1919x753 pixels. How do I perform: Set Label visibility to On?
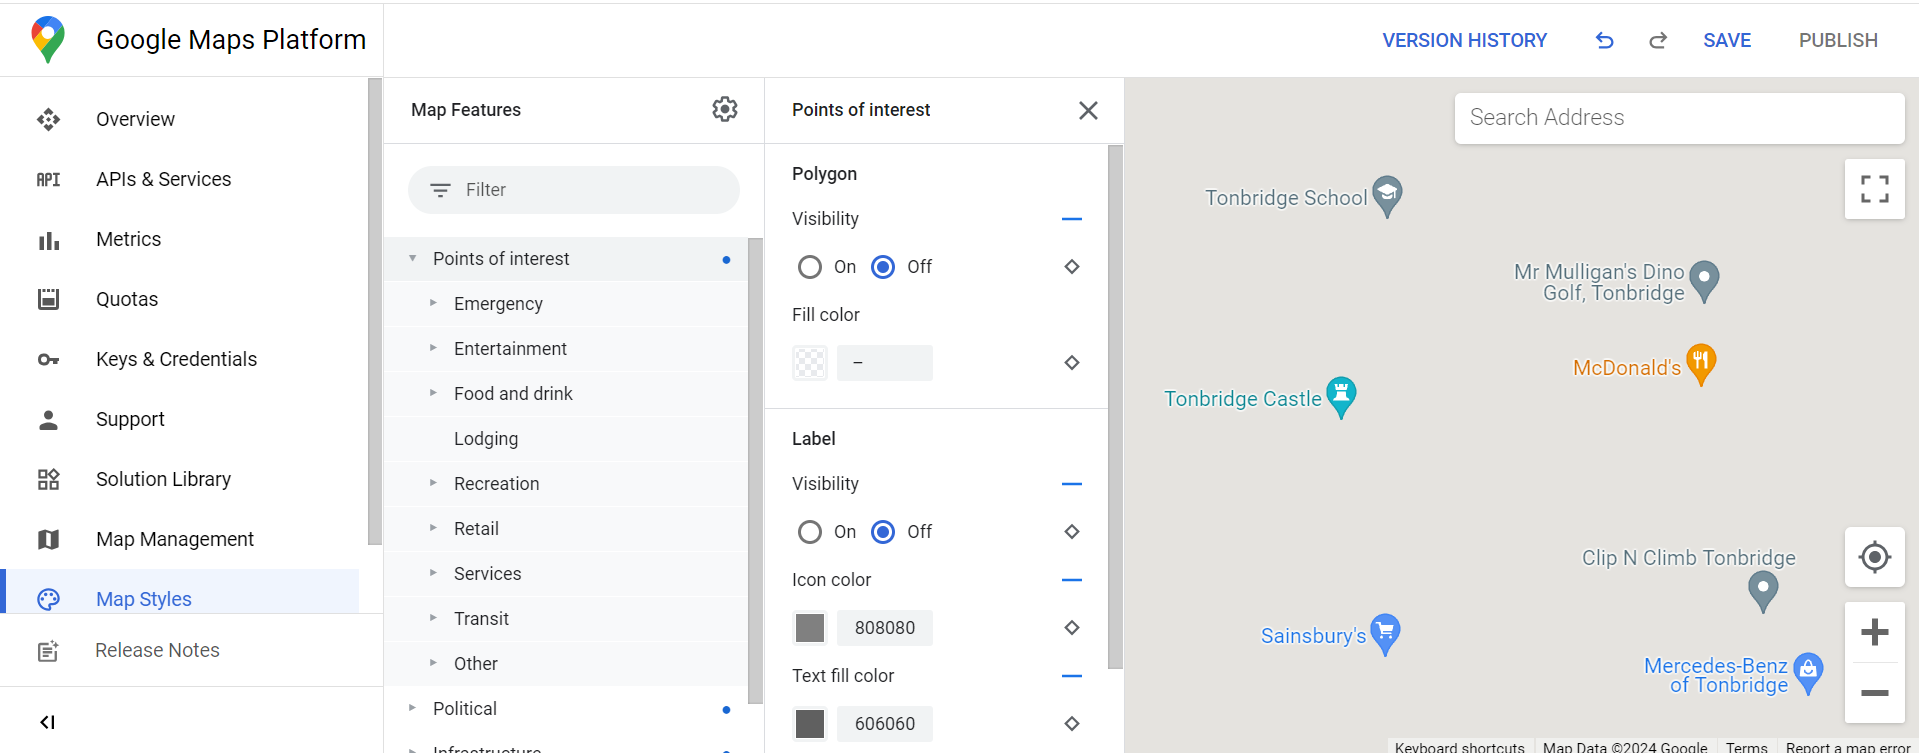pos(810,532)
